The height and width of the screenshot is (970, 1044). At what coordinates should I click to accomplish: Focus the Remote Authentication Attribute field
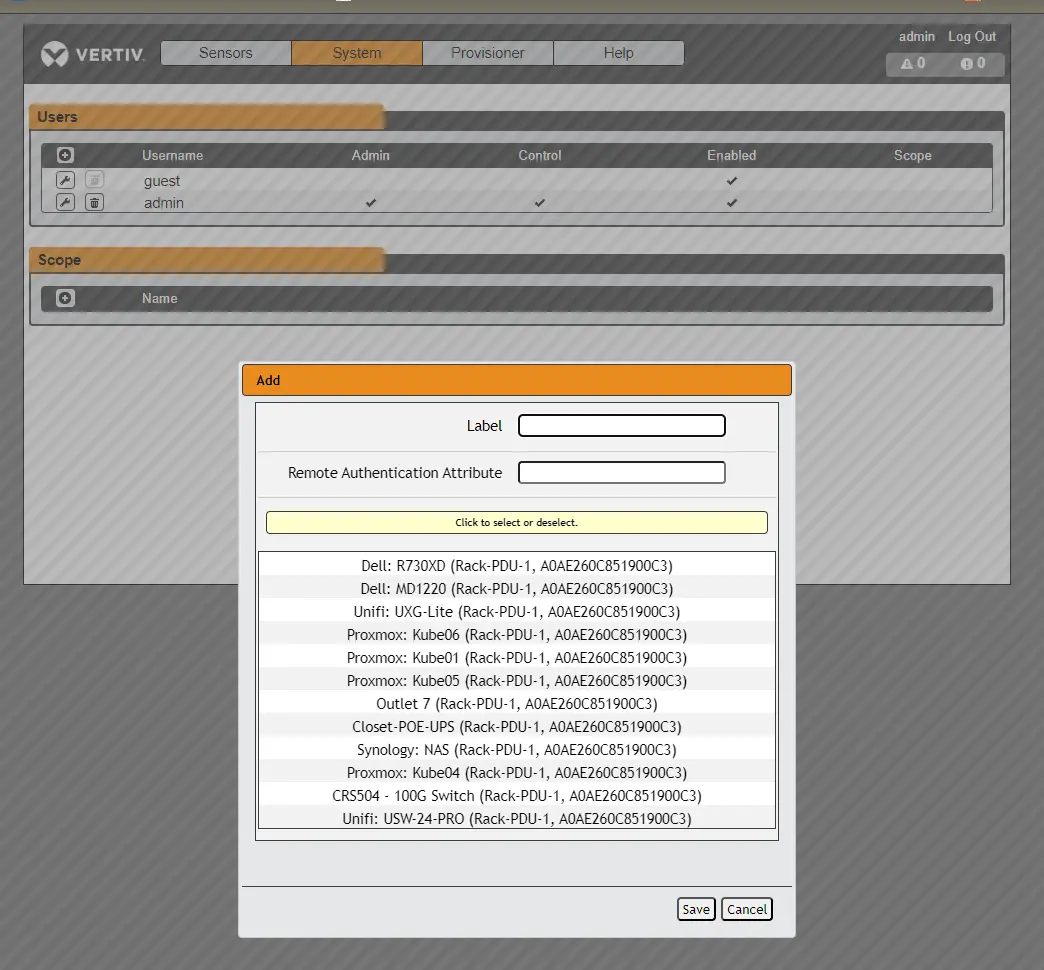point(621,472)
